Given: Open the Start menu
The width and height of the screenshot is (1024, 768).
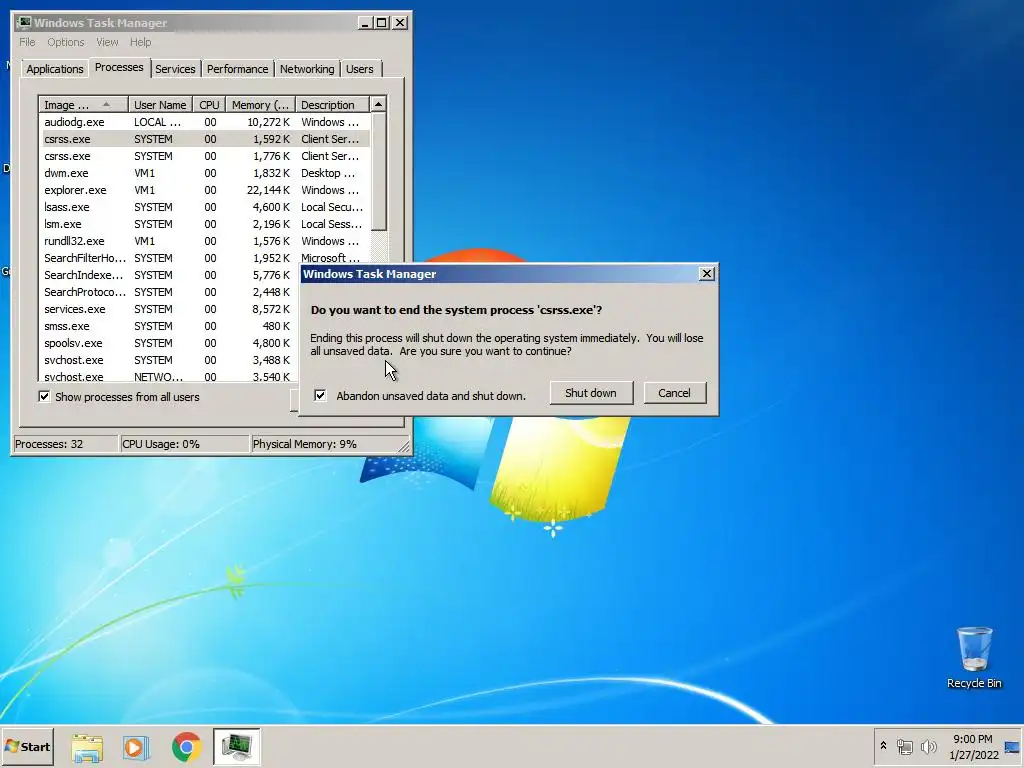Looking at the screenshot, I should [27, 746].
